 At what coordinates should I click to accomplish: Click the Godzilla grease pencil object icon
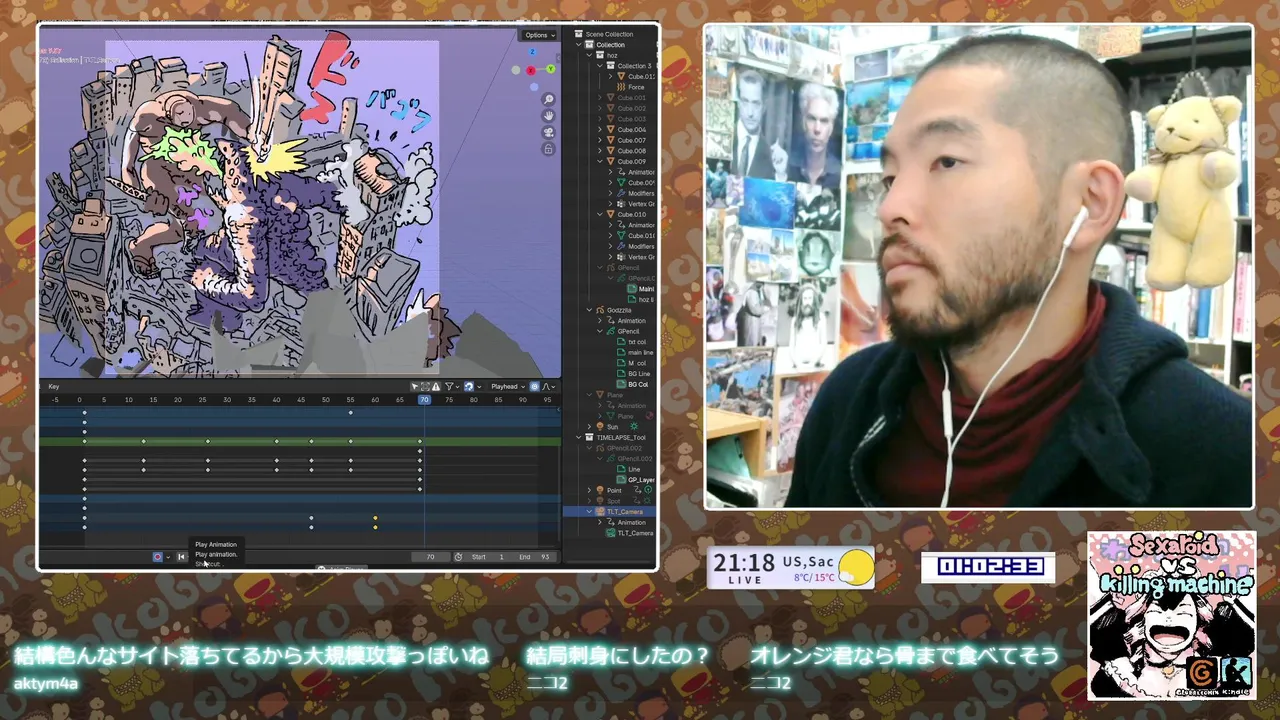click(x=600, y=310)
